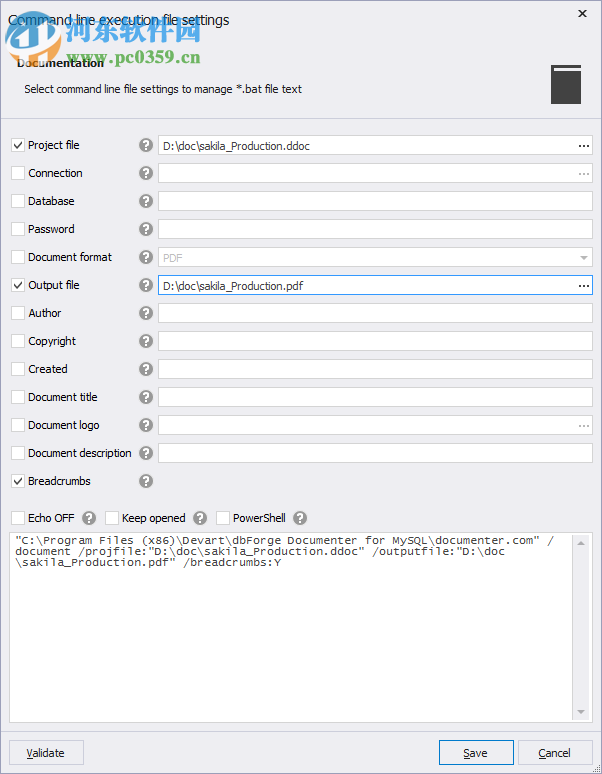Image resolution: width=602 pixels, height=774 pixels.
Task: Show help for Document title
Action: [146, 397]
